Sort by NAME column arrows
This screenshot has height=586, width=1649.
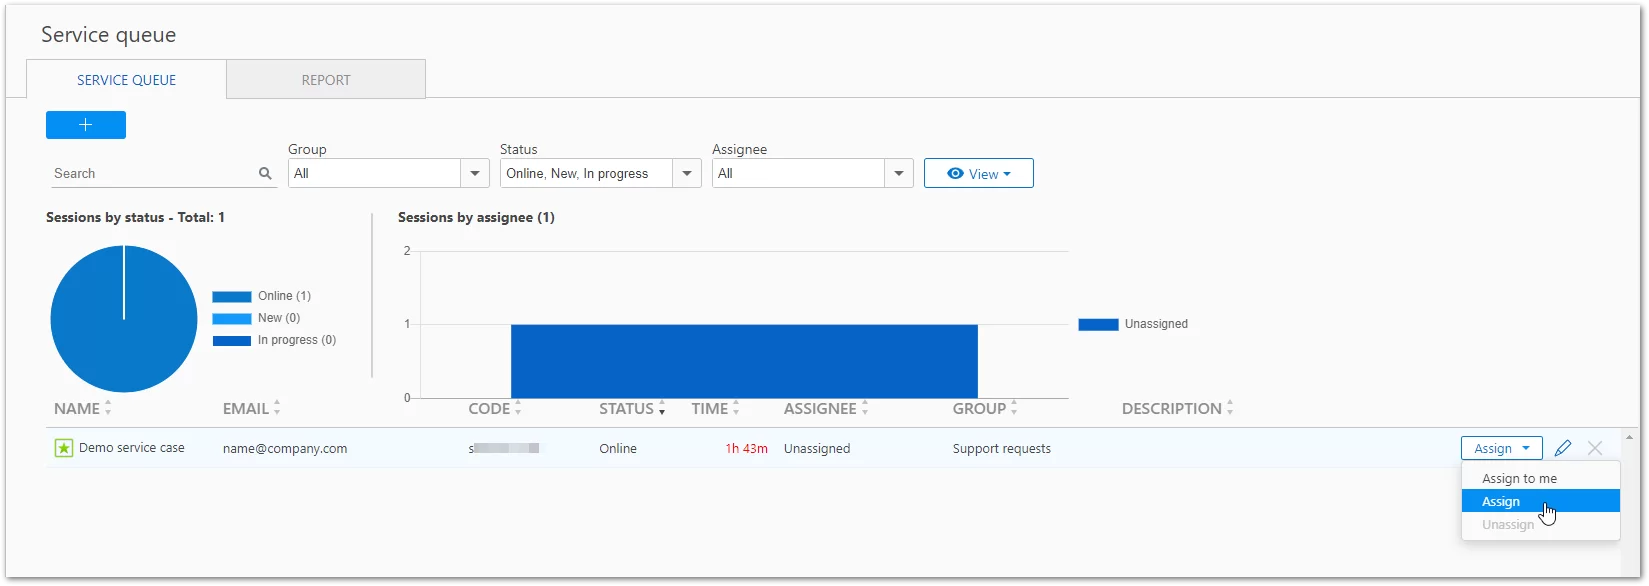pos(108,408)
